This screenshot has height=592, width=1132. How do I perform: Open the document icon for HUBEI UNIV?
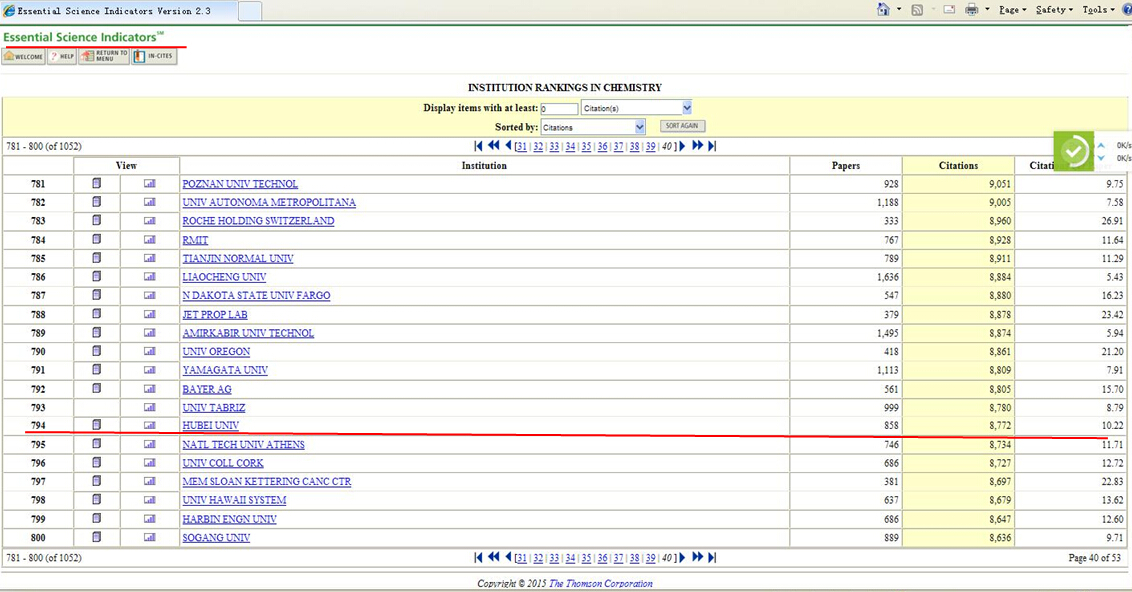pos(97,425)
